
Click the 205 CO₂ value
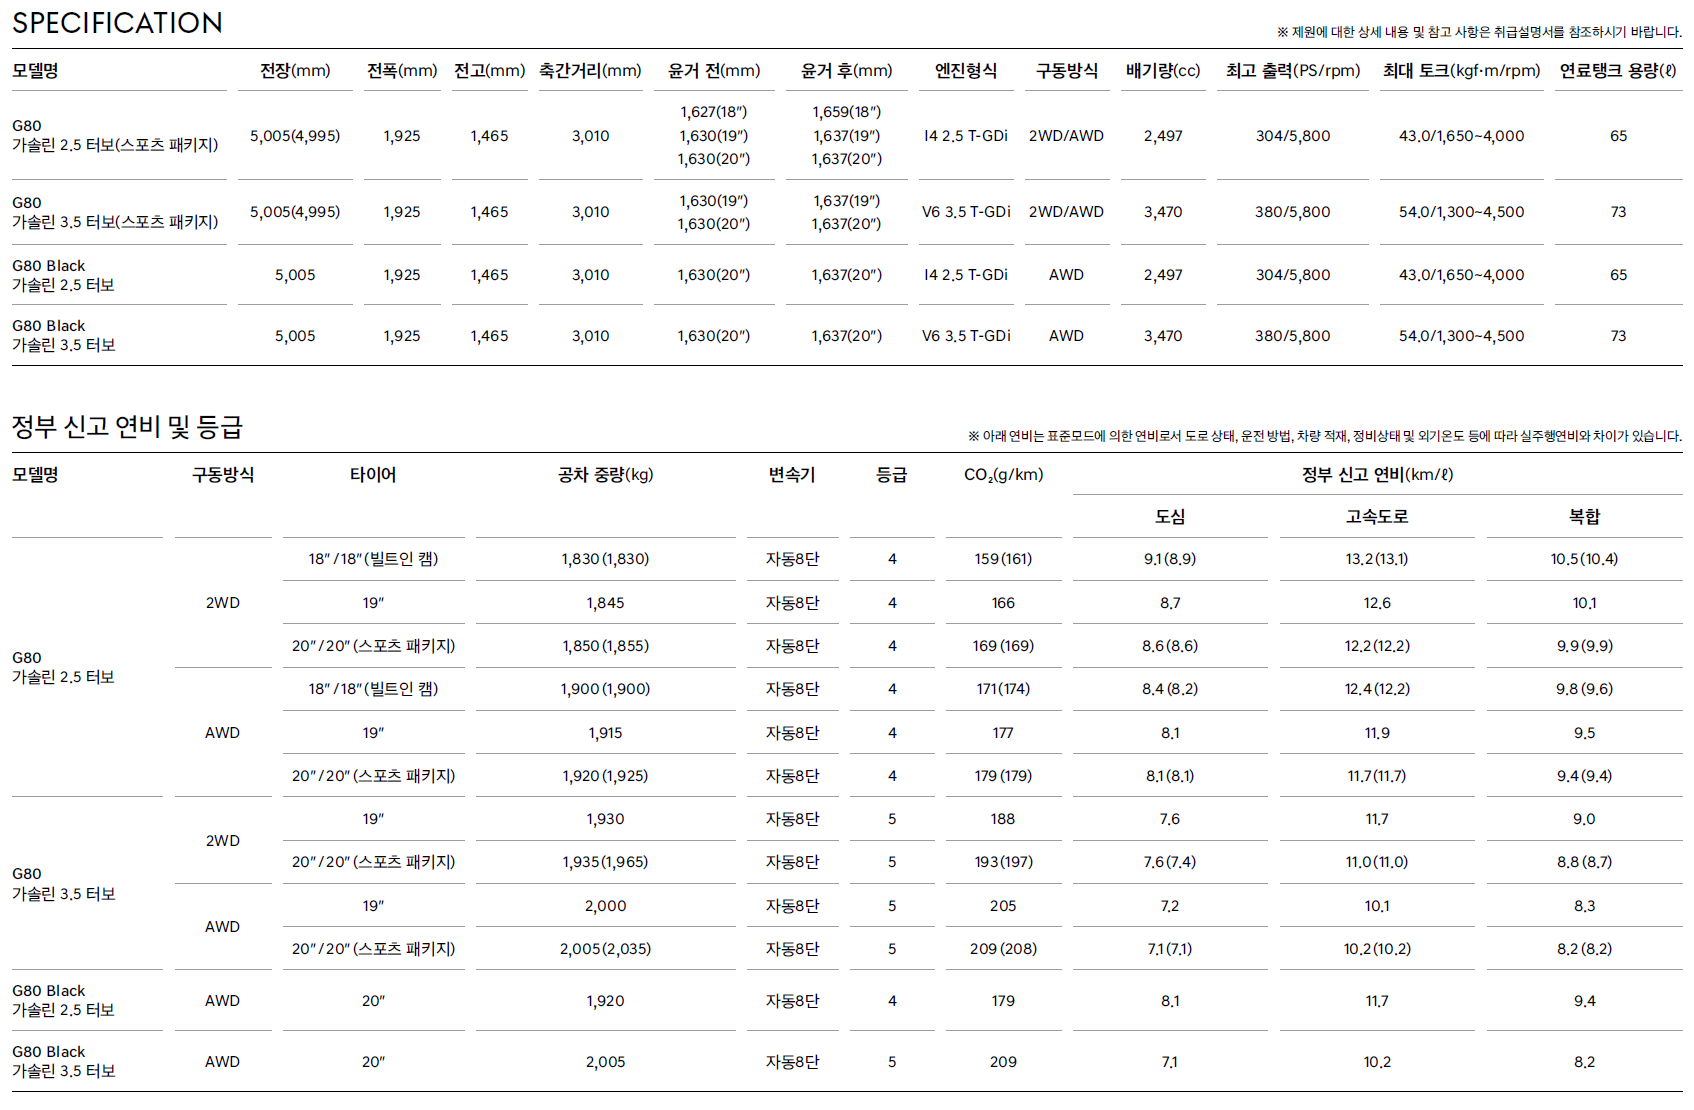1003,906
